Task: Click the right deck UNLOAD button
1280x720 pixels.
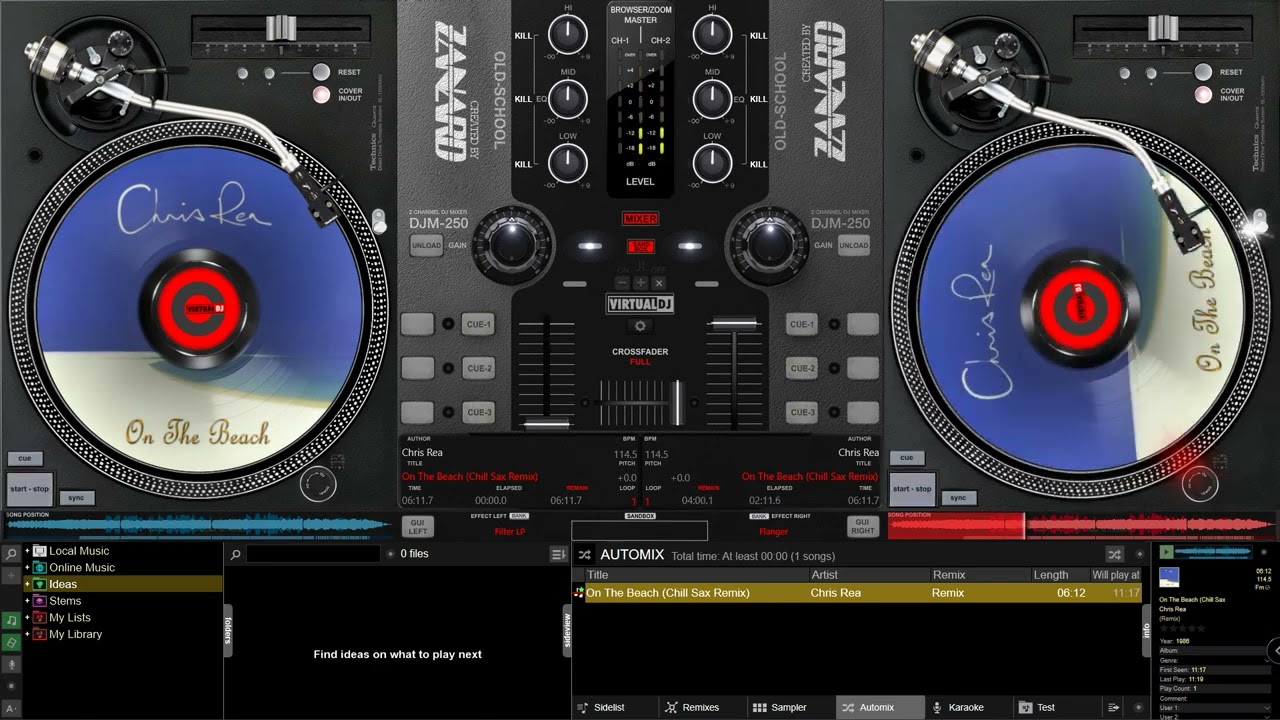Action: [854, 246]
